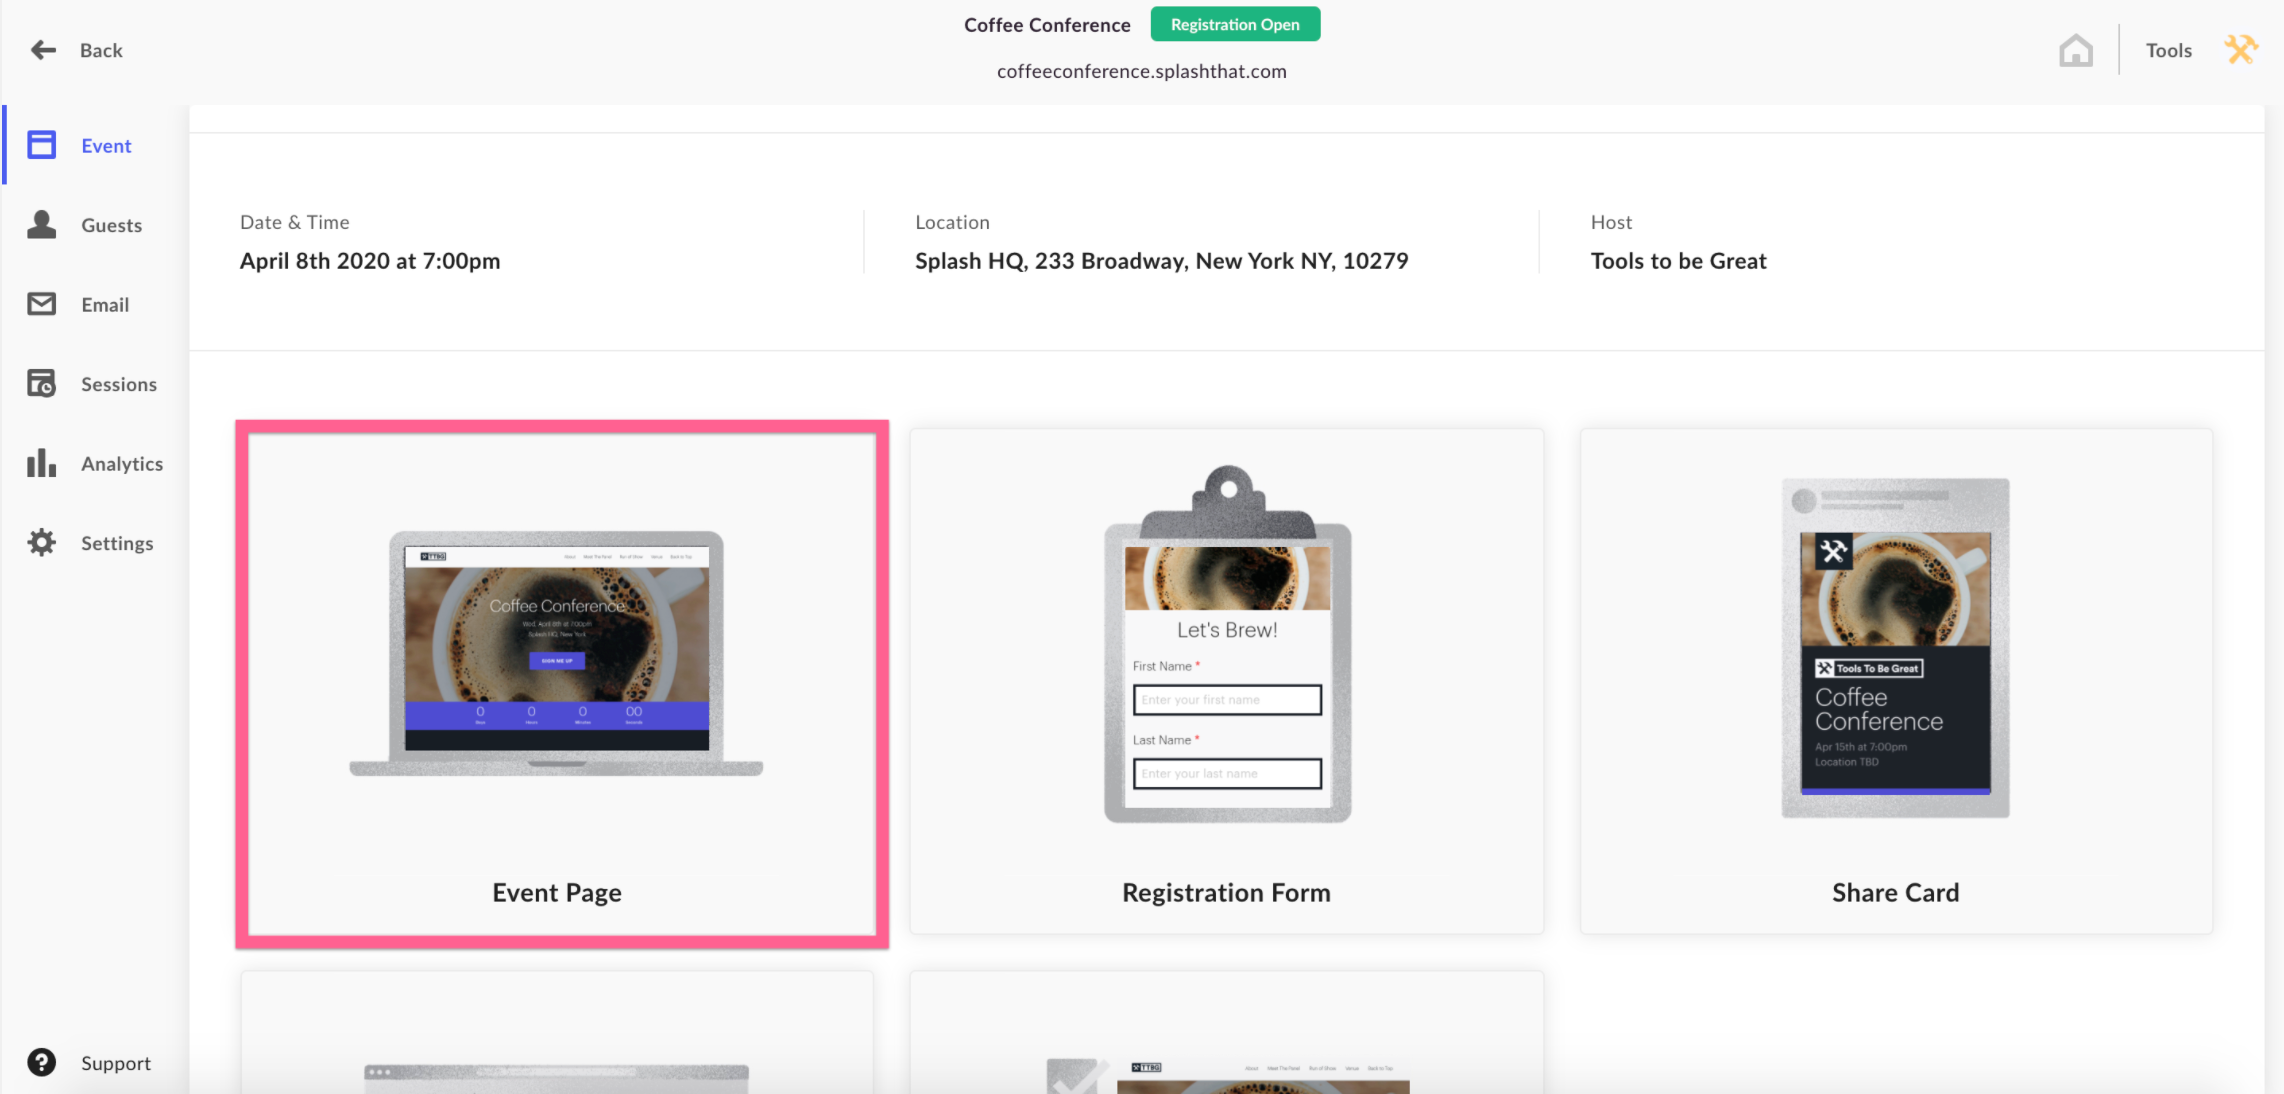Click the Email envelope icon

pyautogui.click(x=41, y=304)
